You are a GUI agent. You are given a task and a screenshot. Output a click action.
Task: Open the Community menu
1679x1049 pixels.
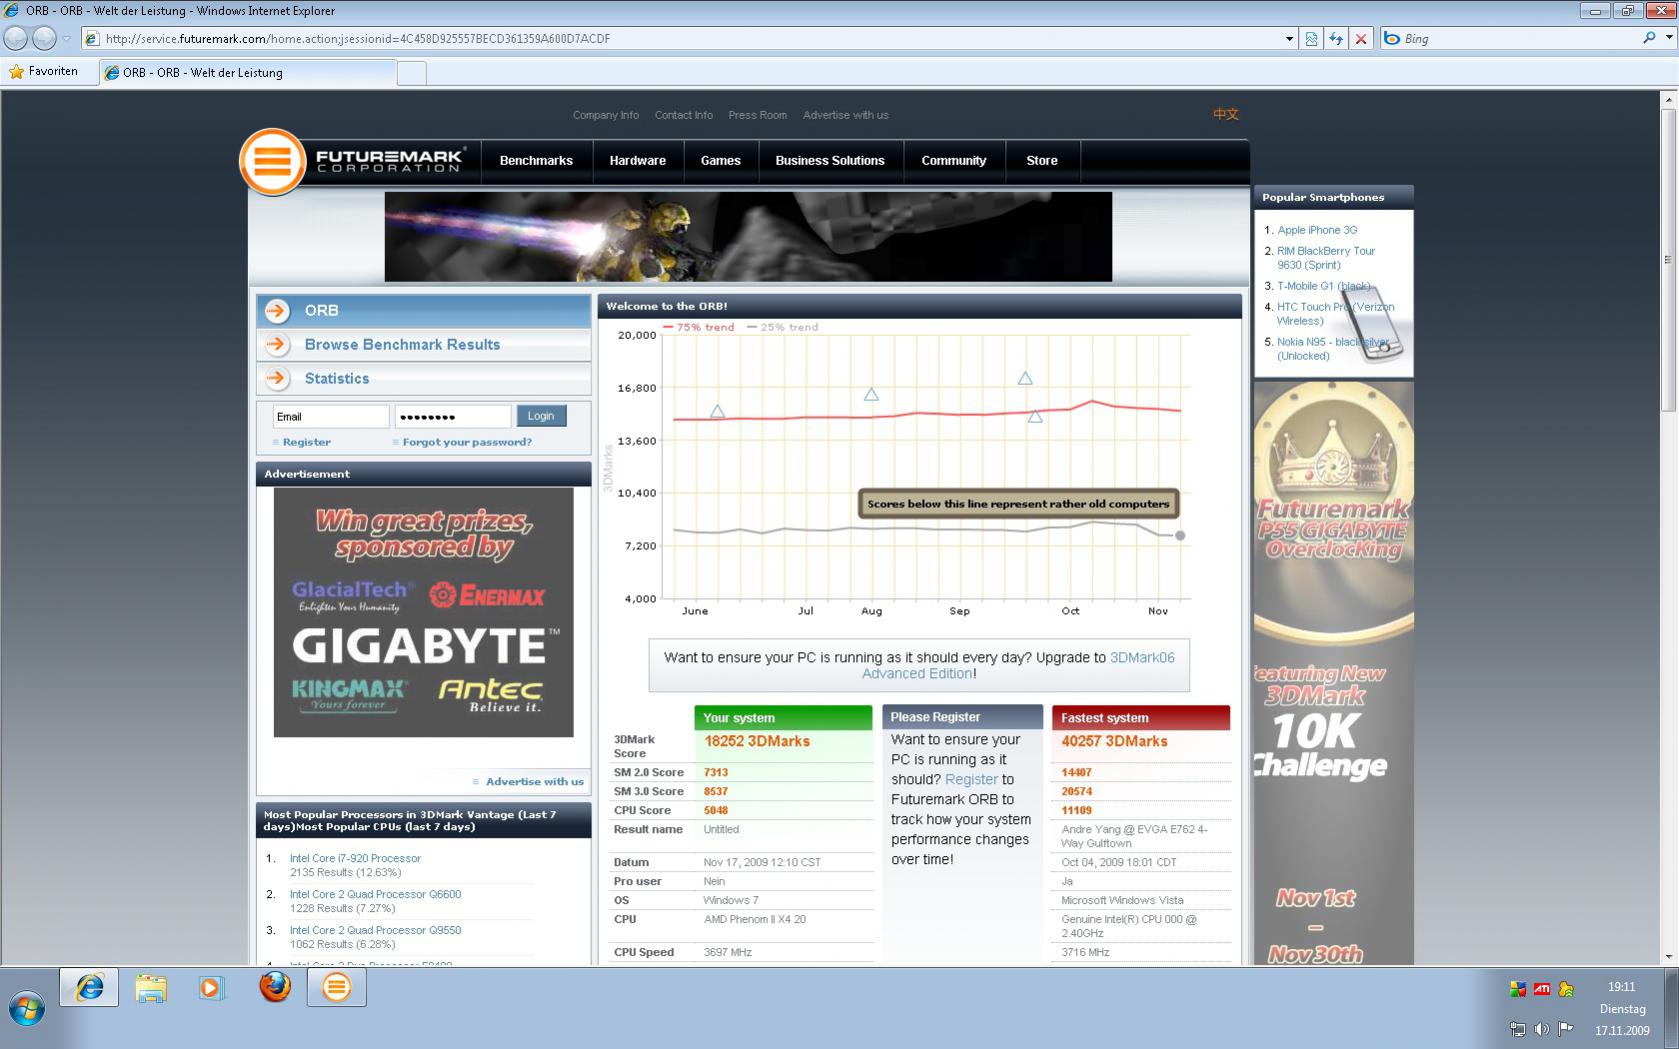click(953, 161)
